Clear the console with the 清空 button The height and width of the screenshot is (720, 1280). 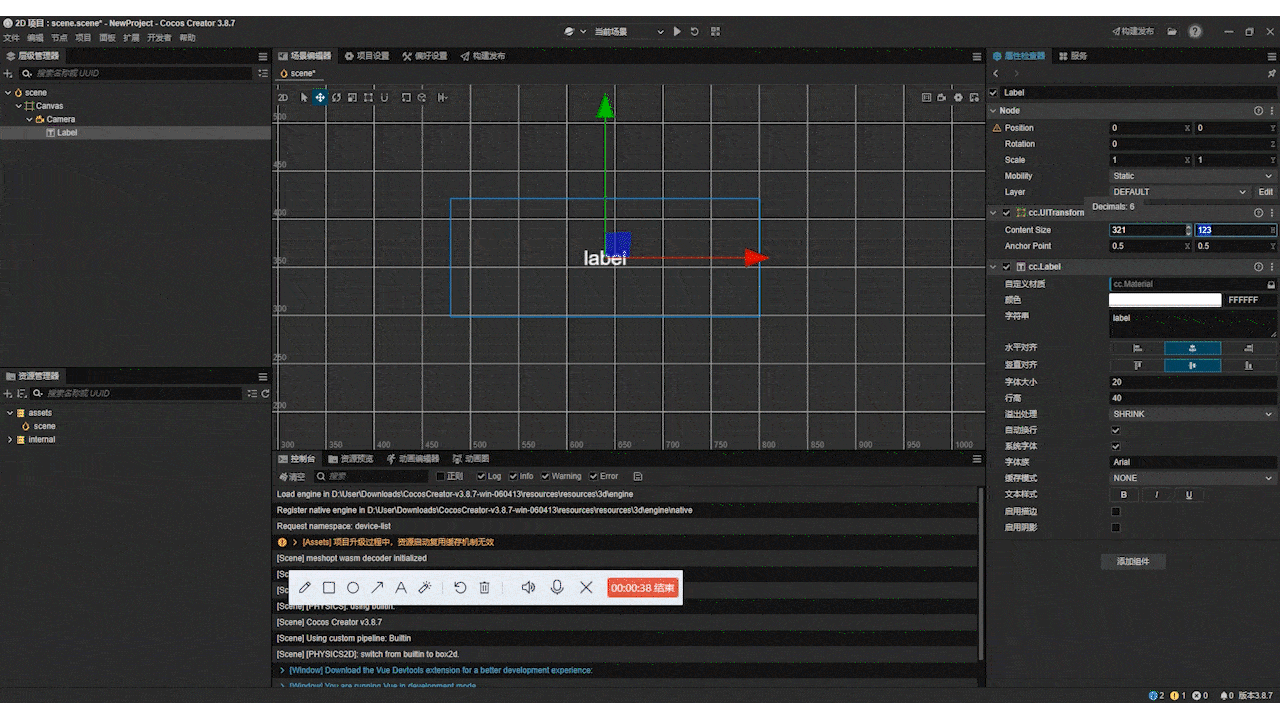pyautogui.click(x=291, y=477)
